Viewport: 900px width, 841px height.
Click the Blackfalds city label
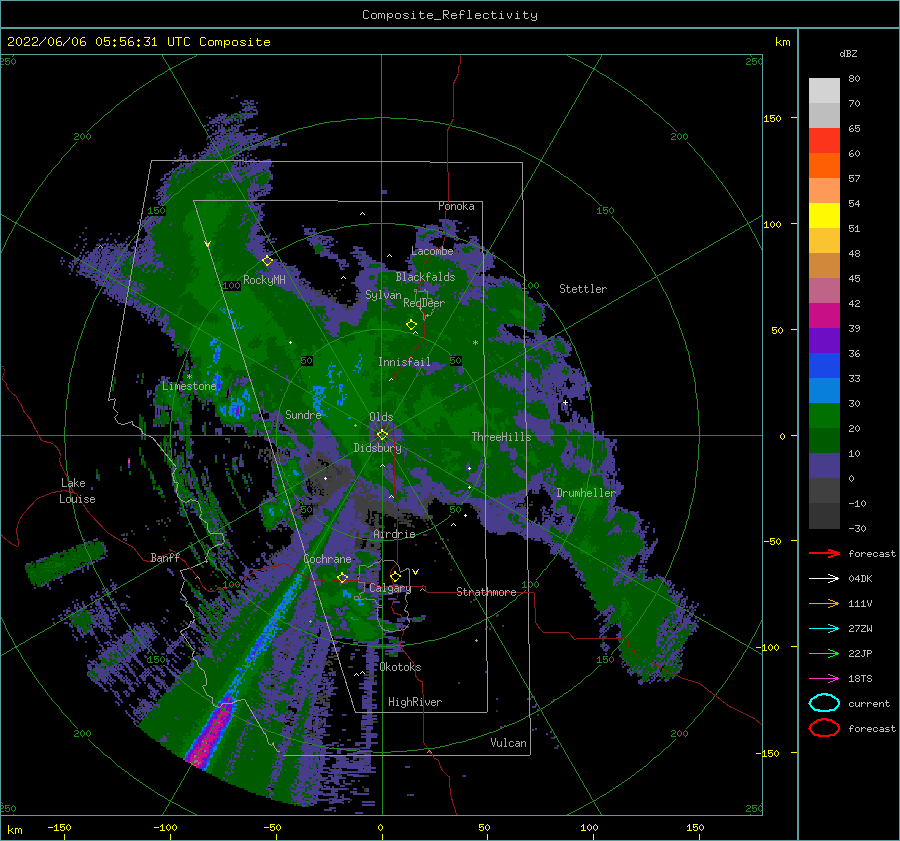(425, 277)
